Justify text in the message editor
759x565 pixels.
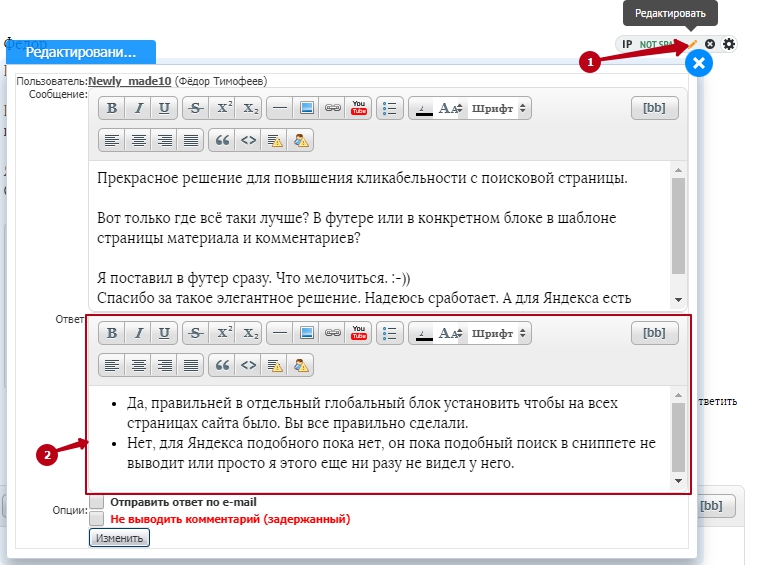pos(190,140)
